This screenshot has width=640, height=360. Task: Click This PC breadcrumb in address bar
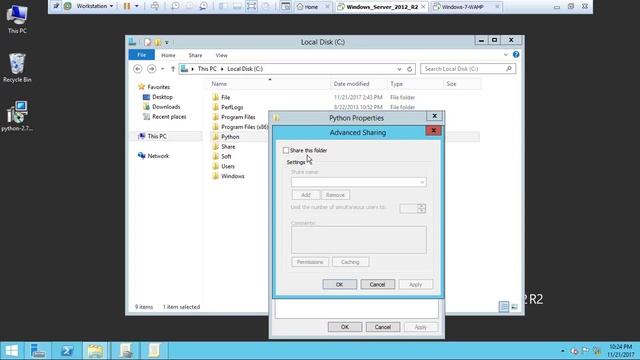coord(207,69)
